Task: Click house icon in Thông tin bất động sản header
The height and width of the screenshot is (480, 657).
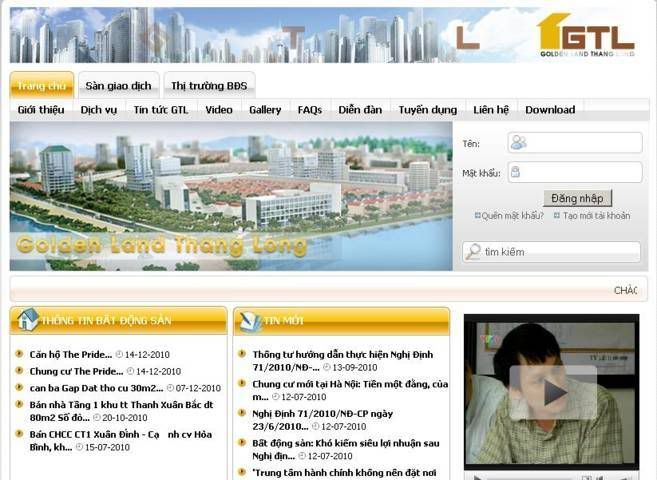Action: click(28, 319)
